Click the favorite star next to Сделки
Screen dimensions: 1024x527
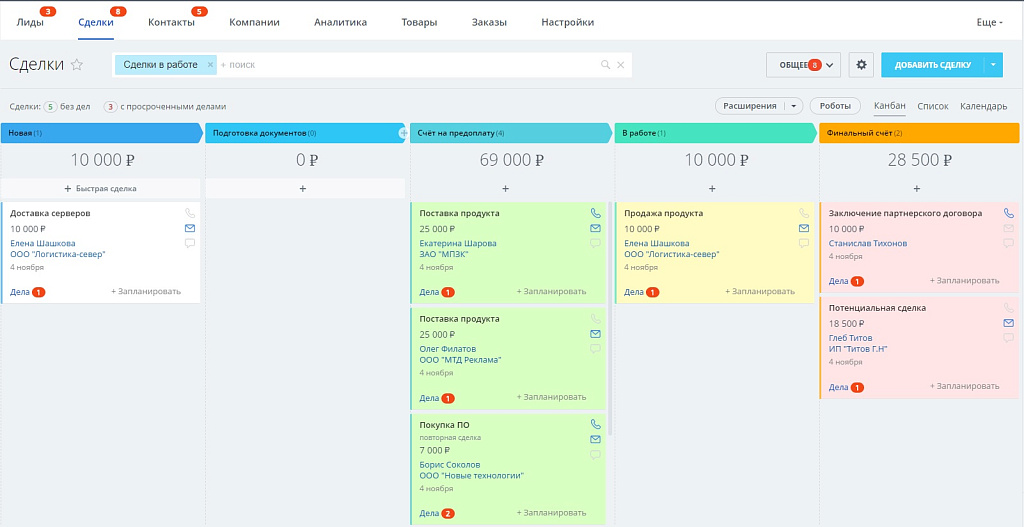pyautogui.click(x=77, y=65)
